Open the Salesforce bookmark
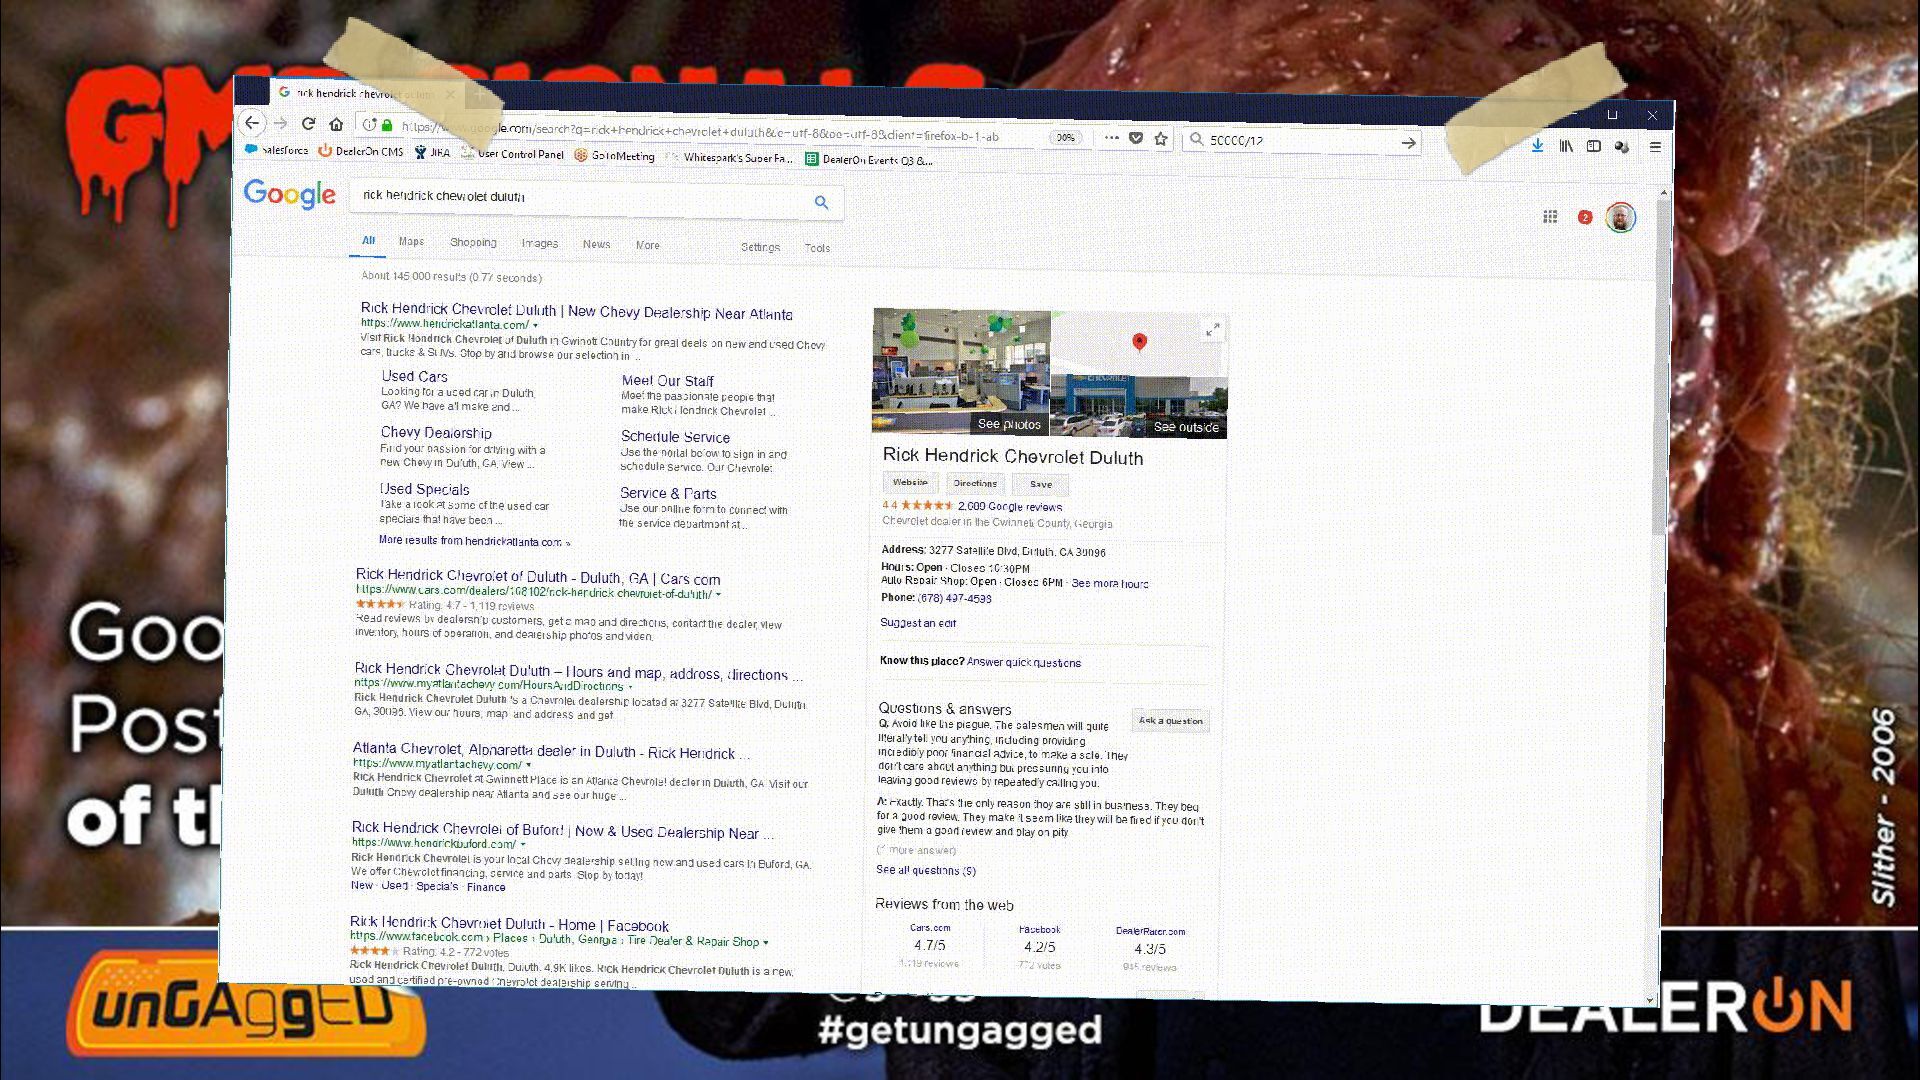This screenshot has width=1920, height=1080. (277, 150)
